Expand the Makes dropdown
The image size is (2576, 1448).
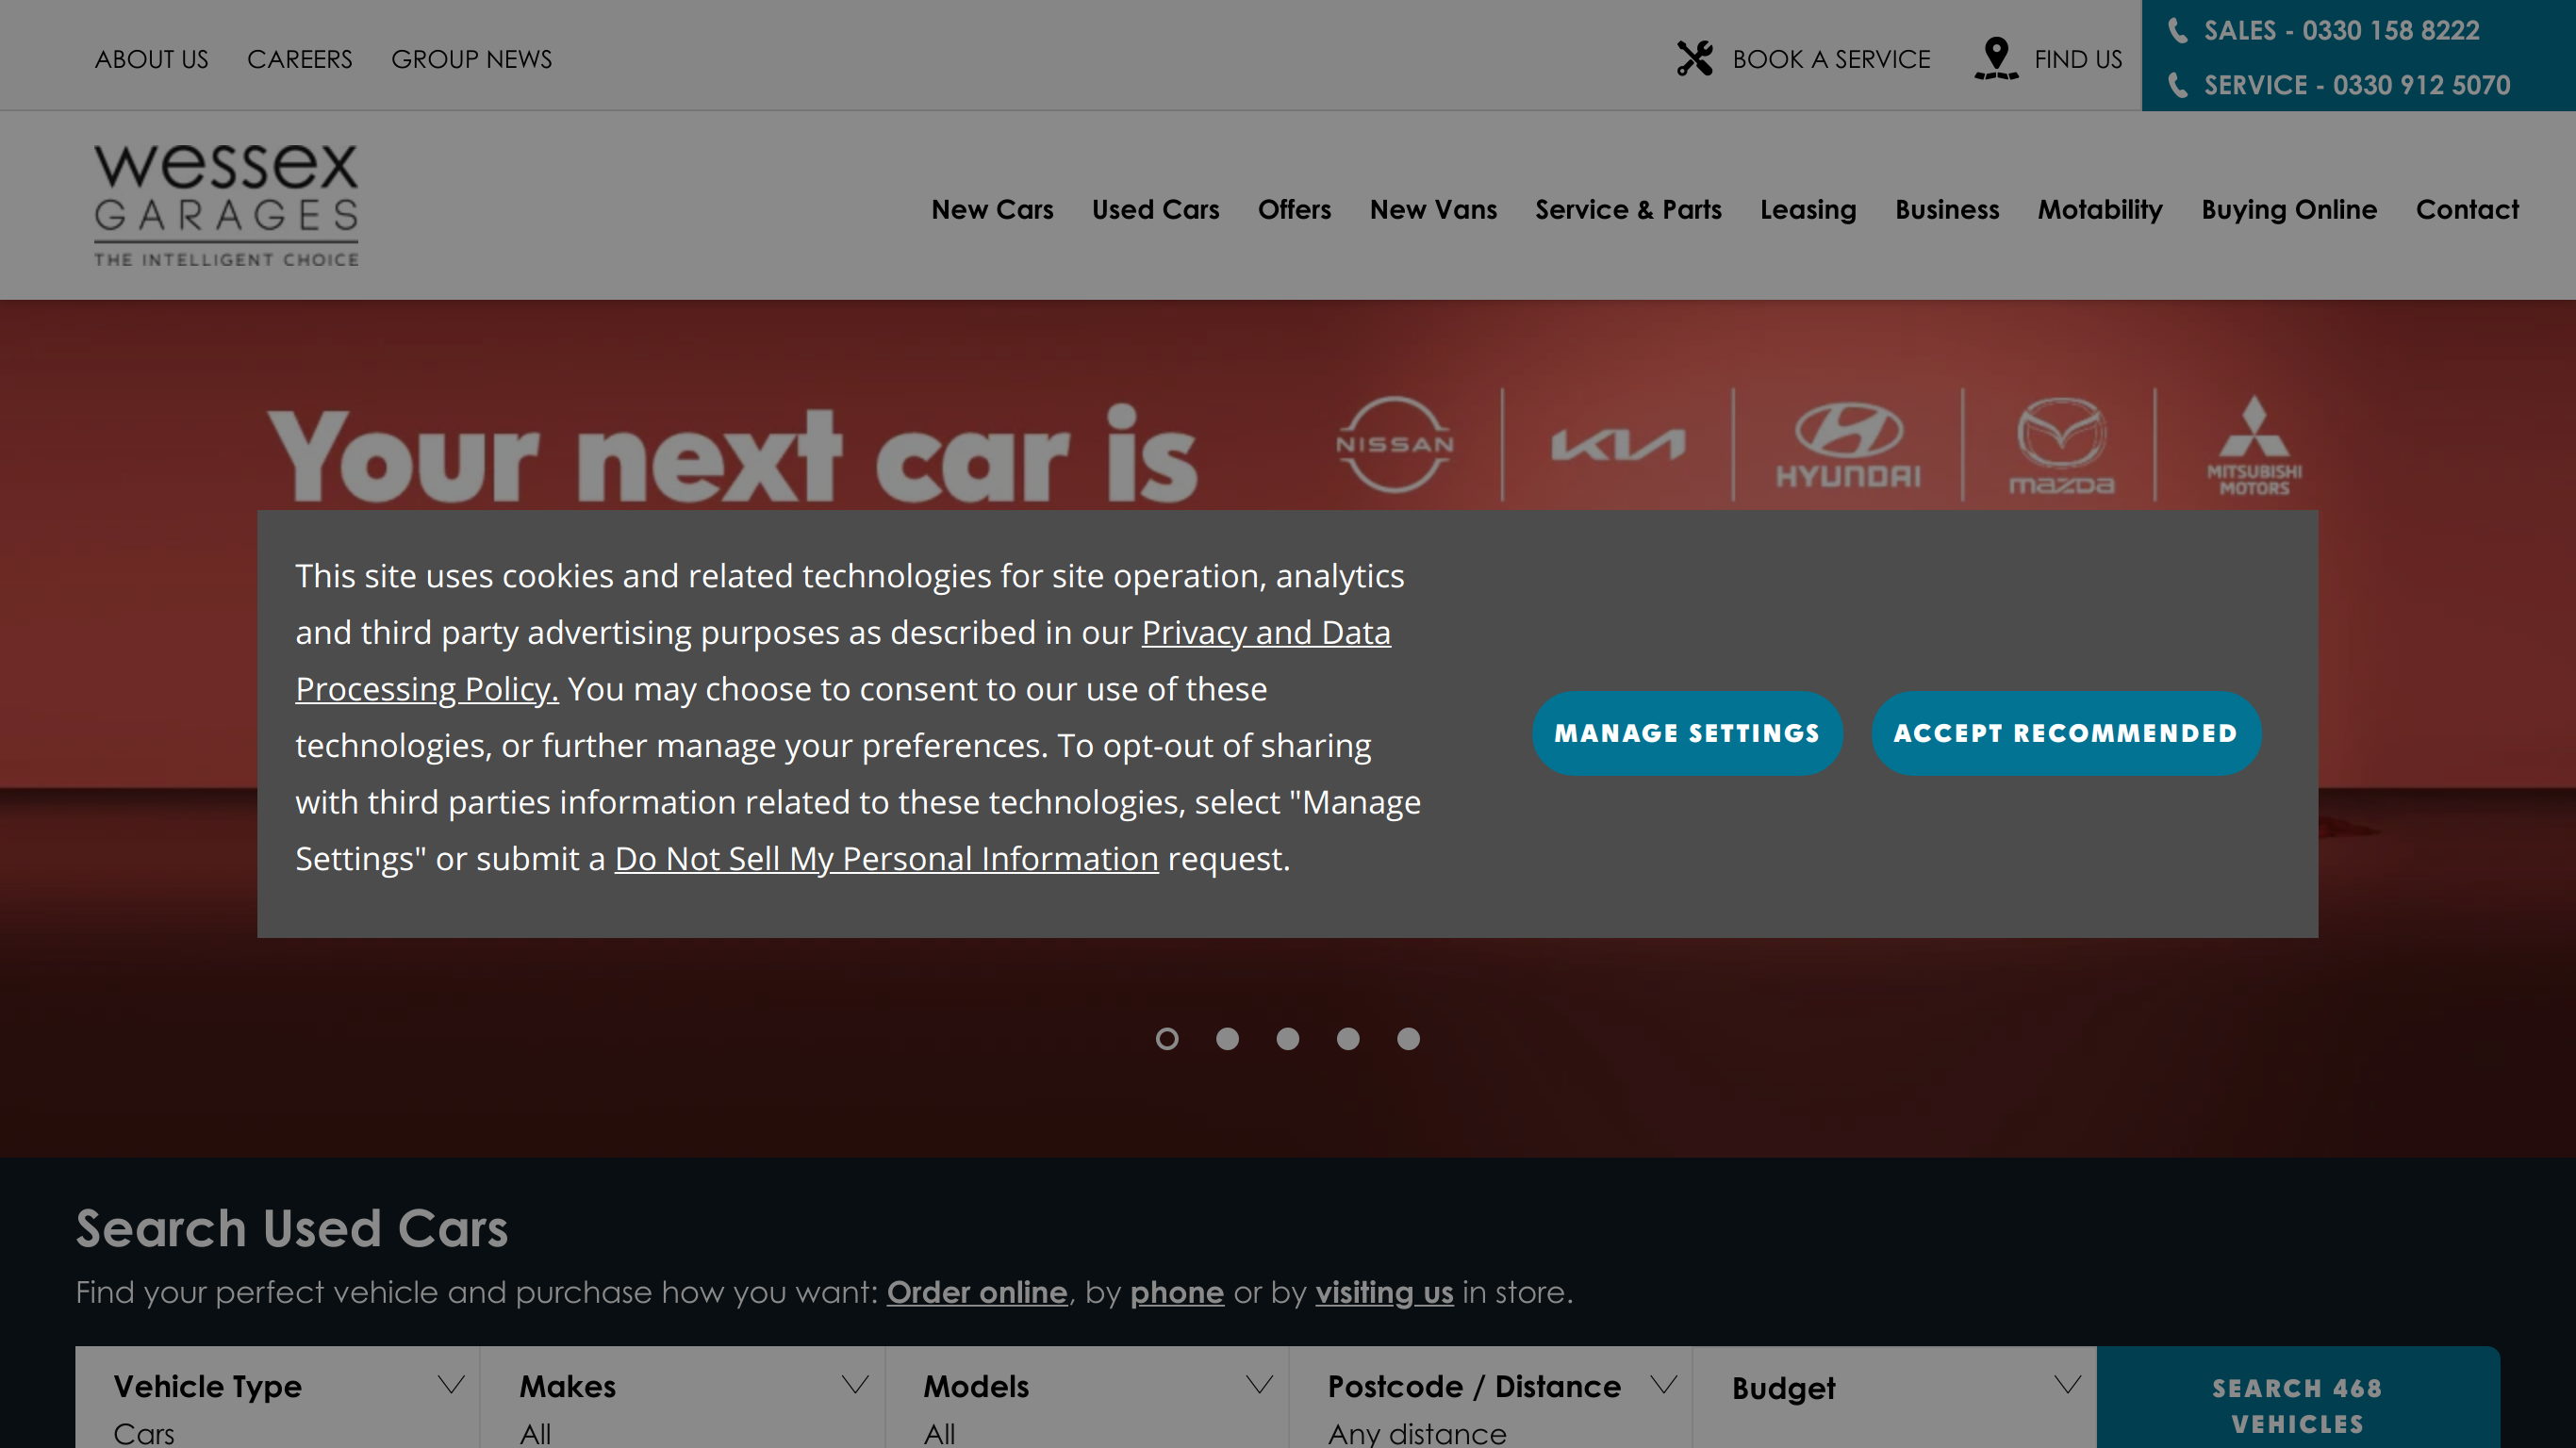point(683,1398)
